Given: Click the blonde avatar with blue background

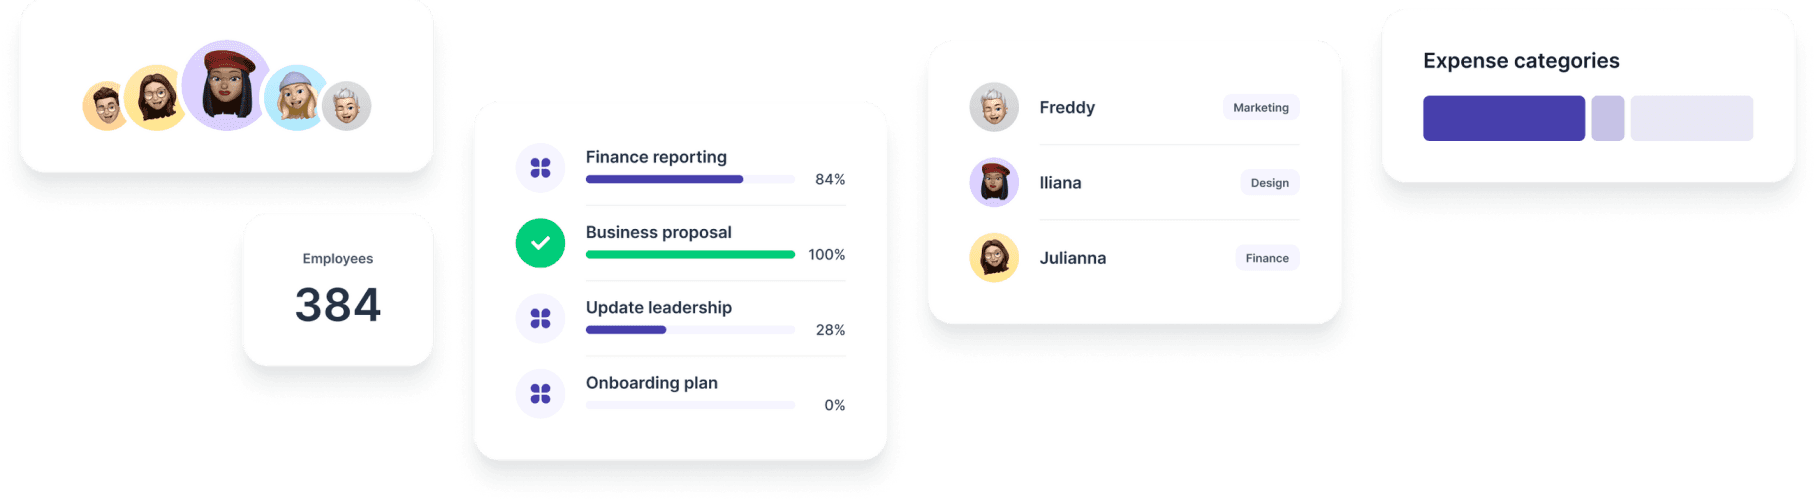Looking at the screenshot, I should (295, 98).
